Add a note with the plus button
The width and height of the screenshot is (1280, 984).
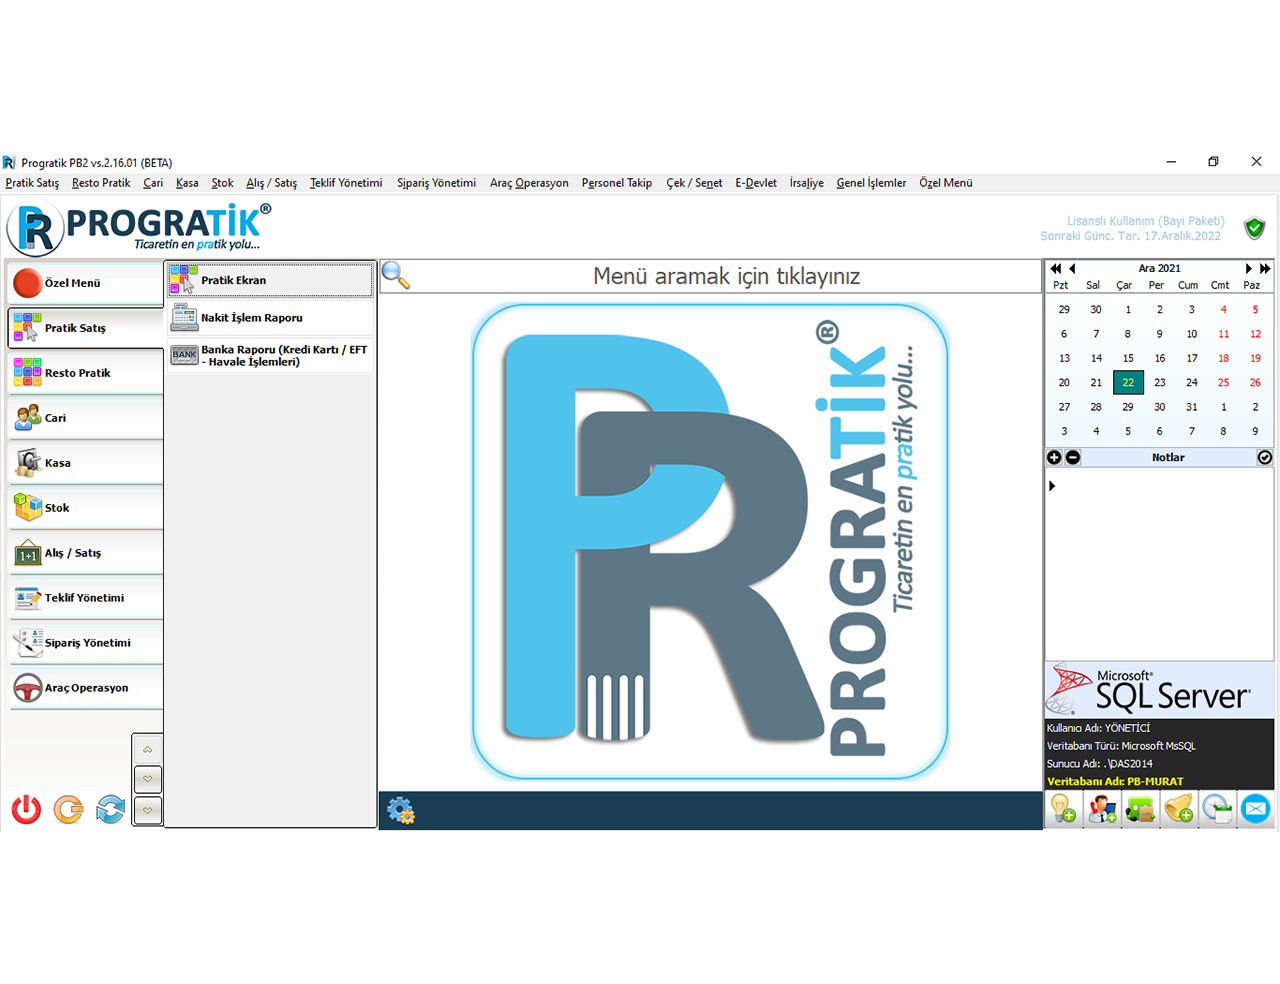click(1054, 457)
